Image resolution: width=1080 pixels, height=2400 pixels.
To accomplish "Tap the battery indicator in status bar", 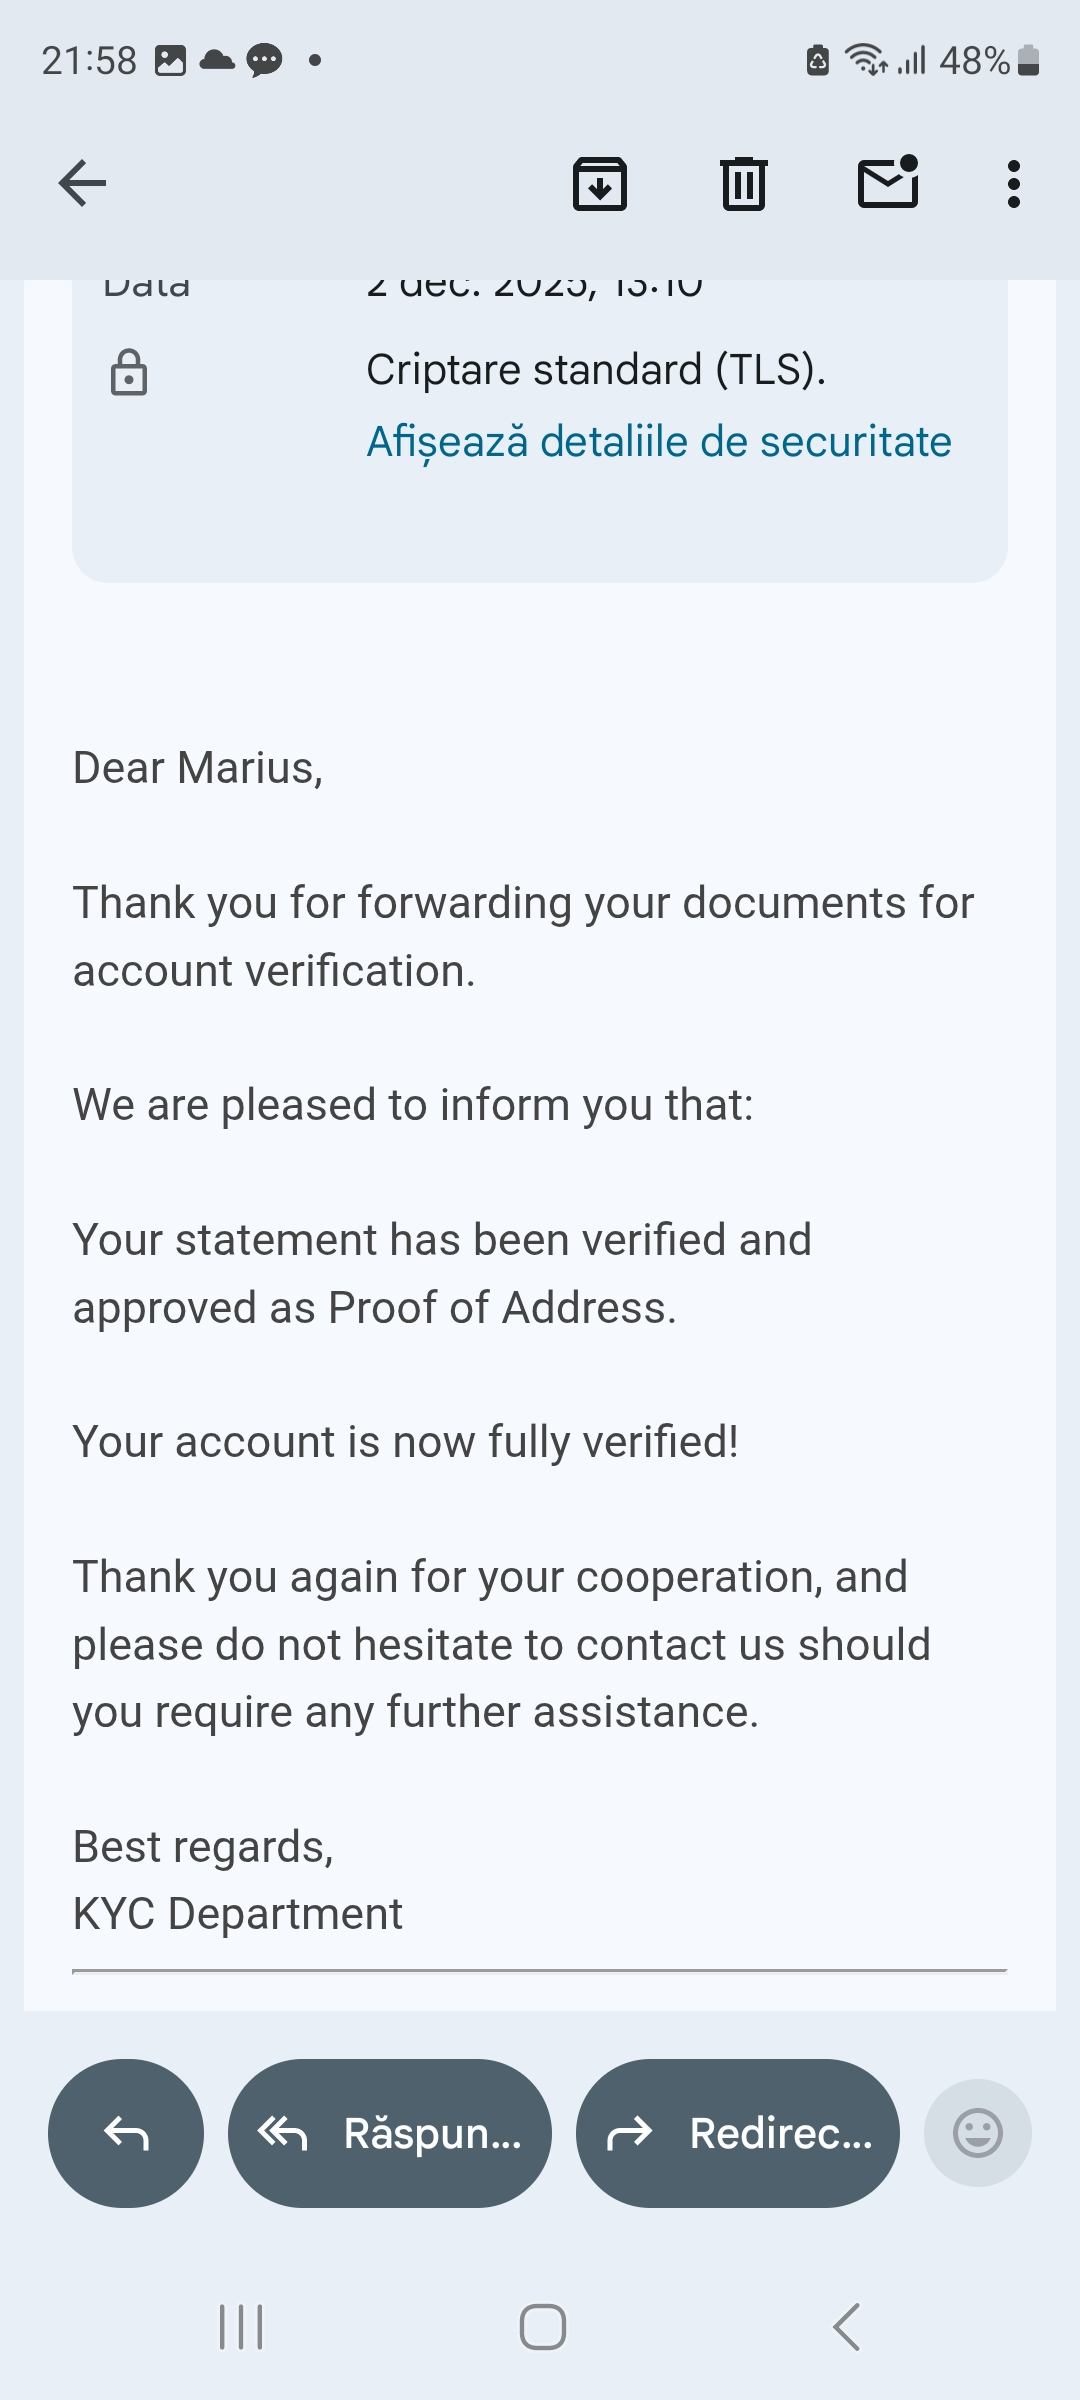I will tap(1029, 61).
